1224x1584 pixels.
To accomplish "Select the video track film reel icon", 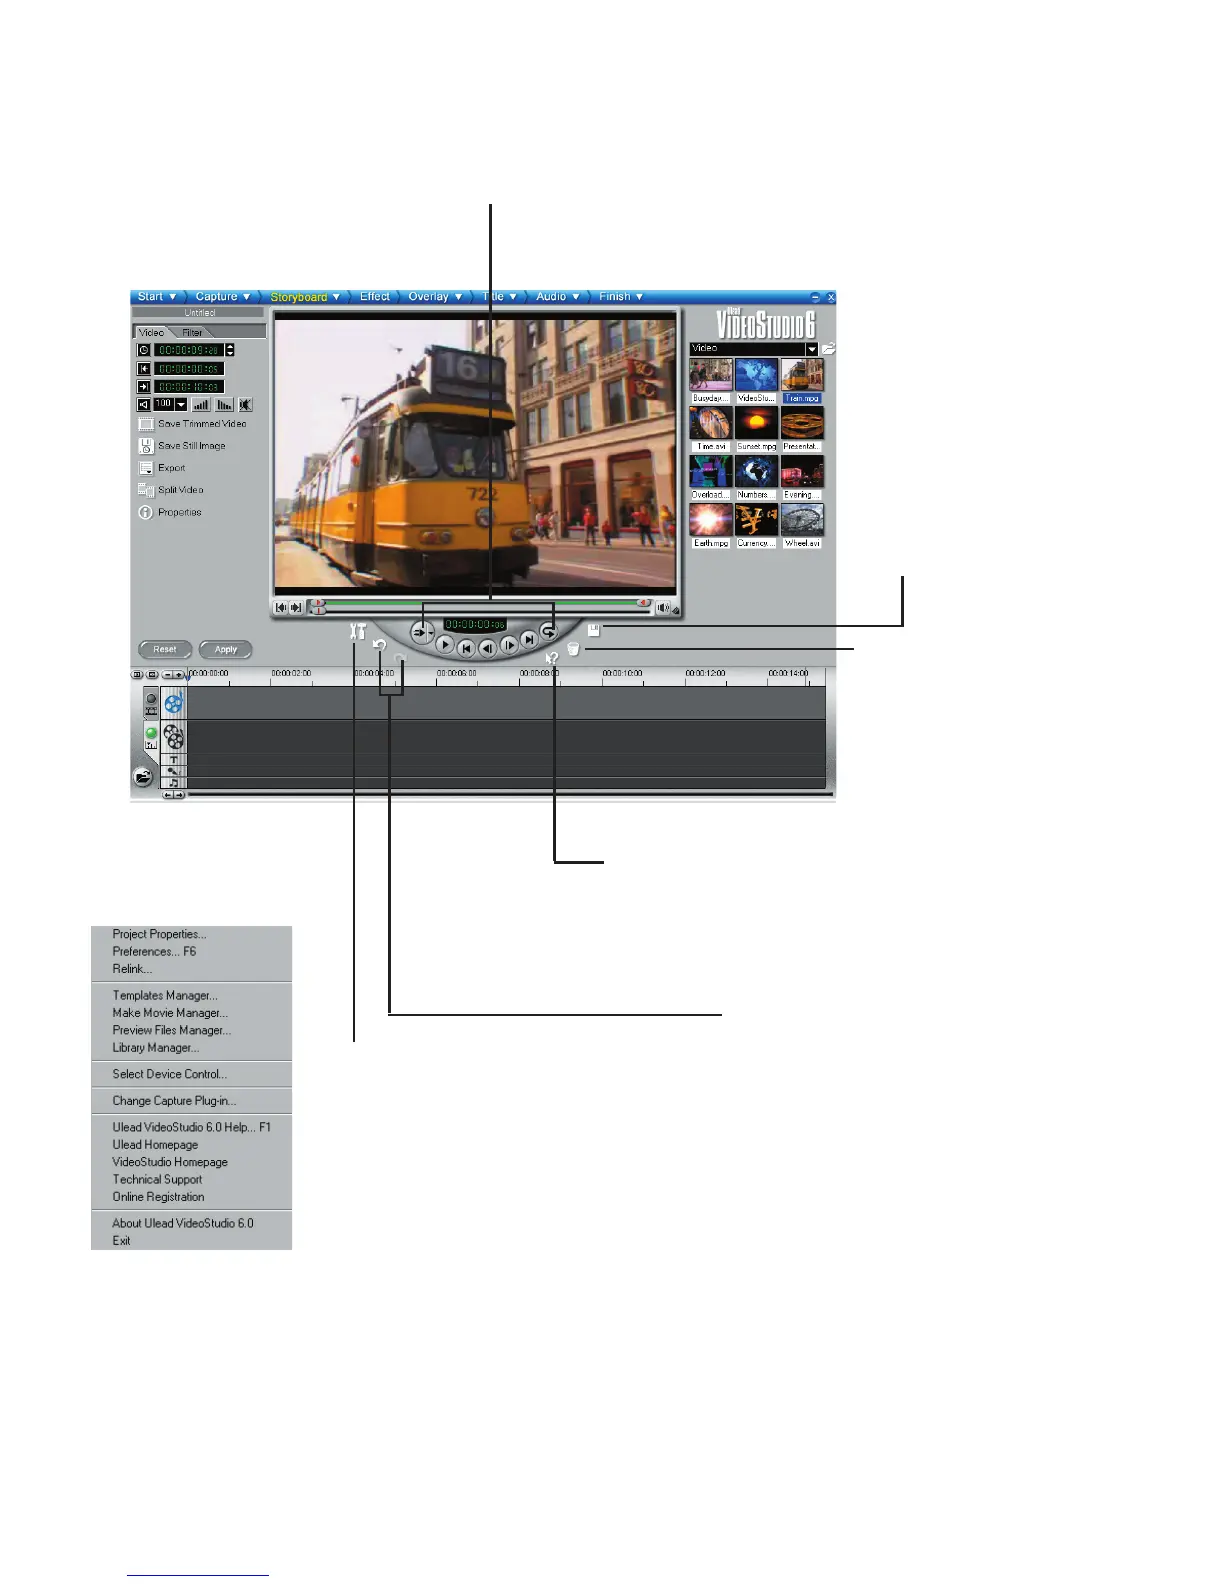I will coord(173,703).
